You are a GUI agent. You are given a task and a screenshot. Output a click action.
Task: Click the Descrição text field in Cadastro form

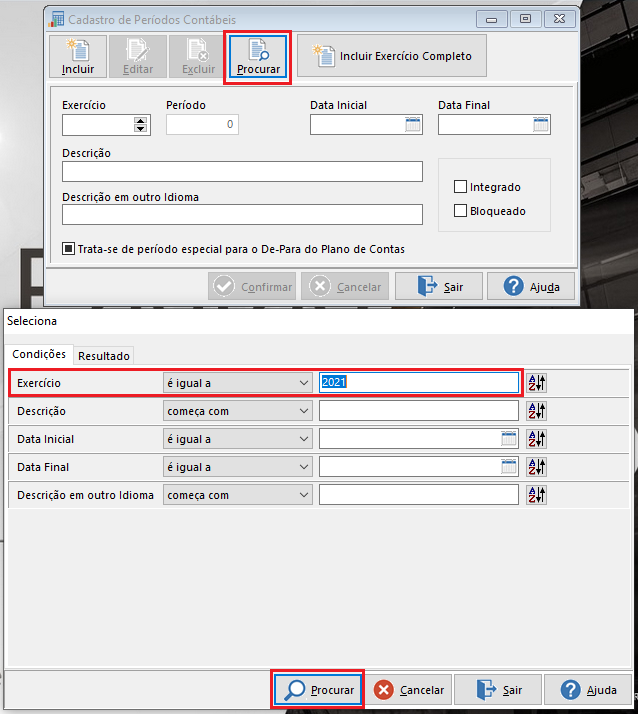(x=242, y=172)
